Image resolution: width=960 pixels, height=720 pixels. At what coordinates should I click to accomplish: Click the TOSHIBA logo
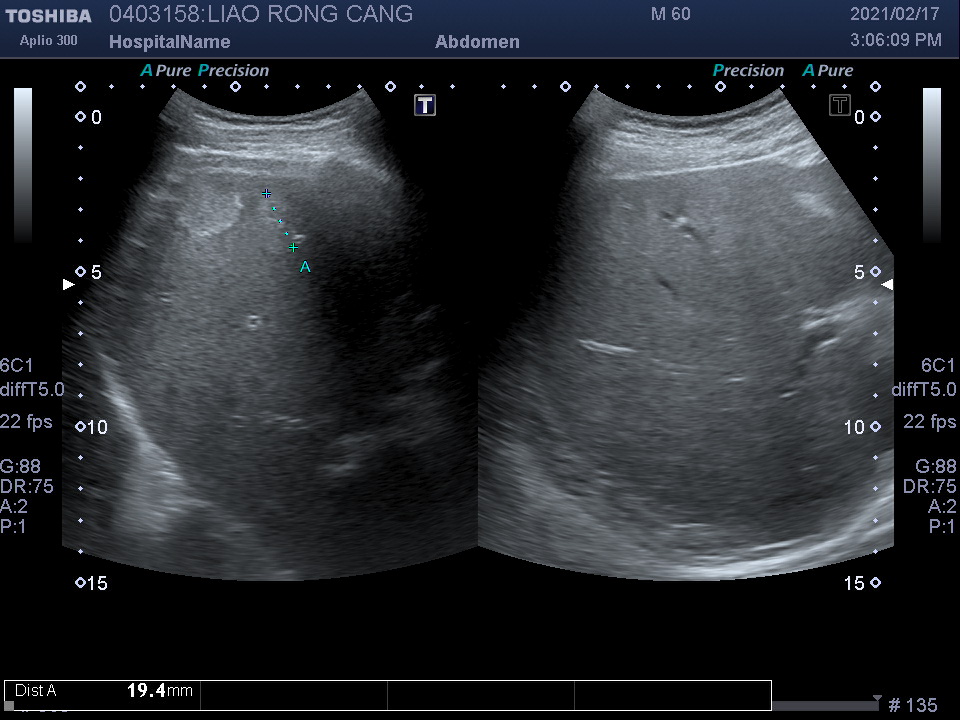[48, 15]
